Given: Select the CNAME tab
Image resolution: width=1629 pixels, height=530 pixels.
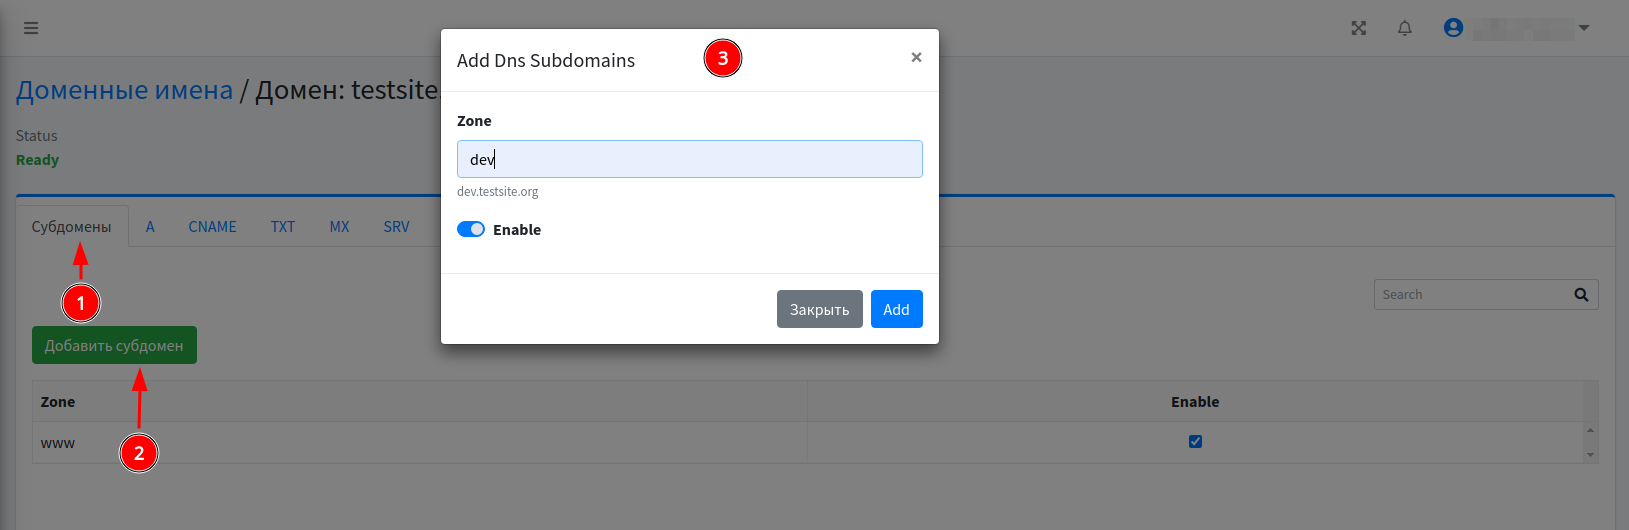Looking at the screenshot, I should (212, 227).
